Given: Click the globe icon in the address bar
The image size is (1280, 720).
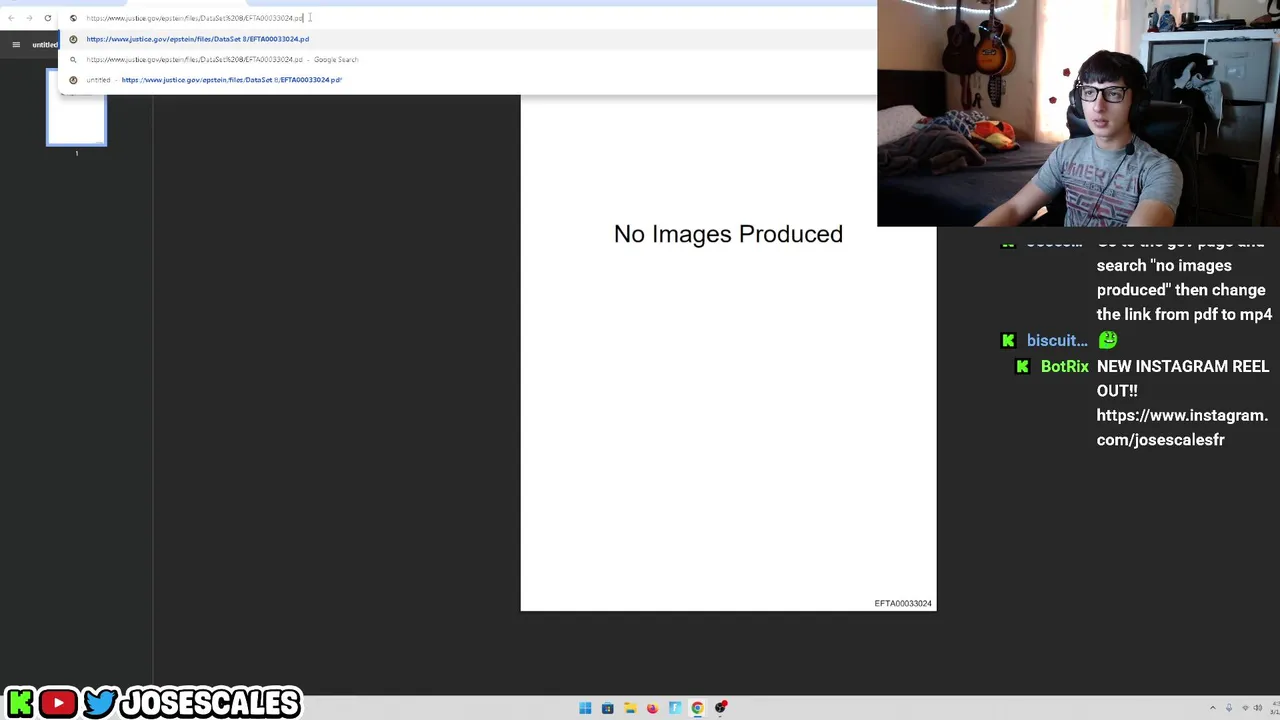Looking at the screenshot, I should [73, 18].
